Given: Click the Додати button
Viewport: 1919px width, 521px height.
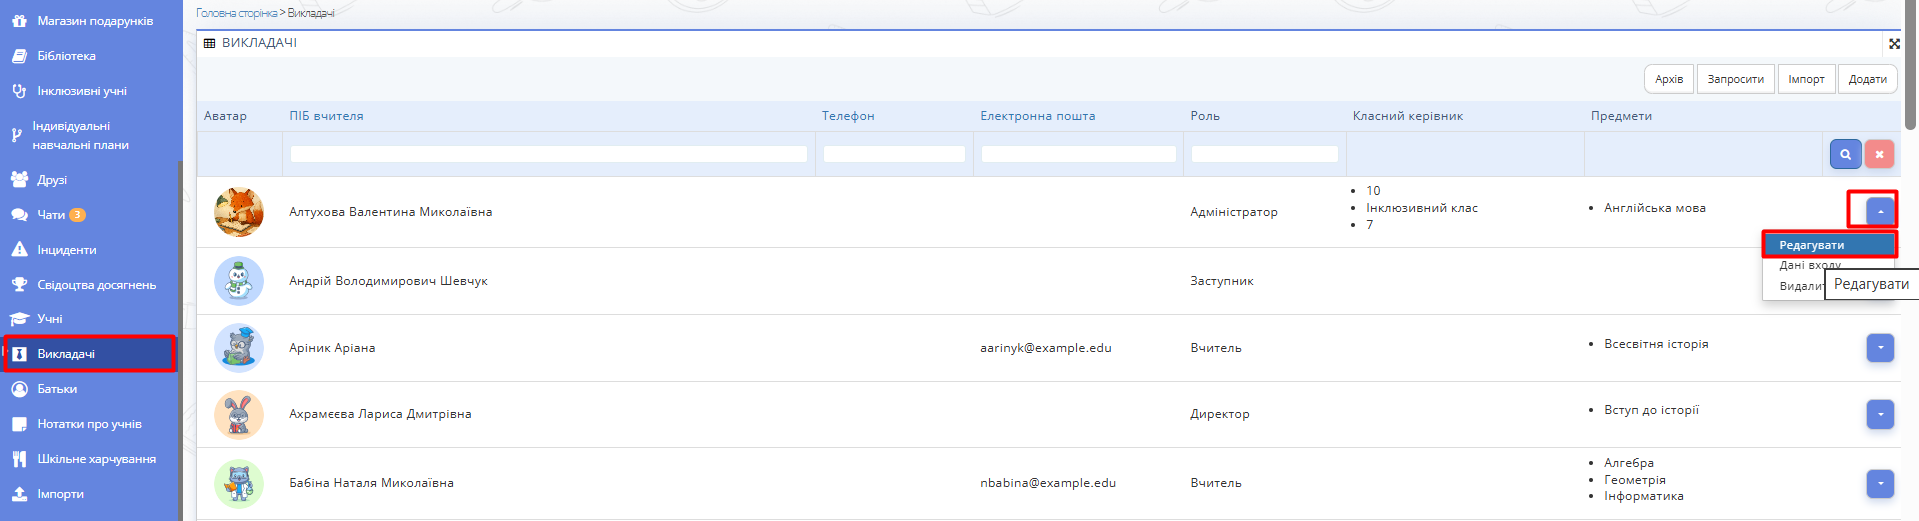Looking at the screenshot, I should pyautogui.click(x=1867, y=79).
